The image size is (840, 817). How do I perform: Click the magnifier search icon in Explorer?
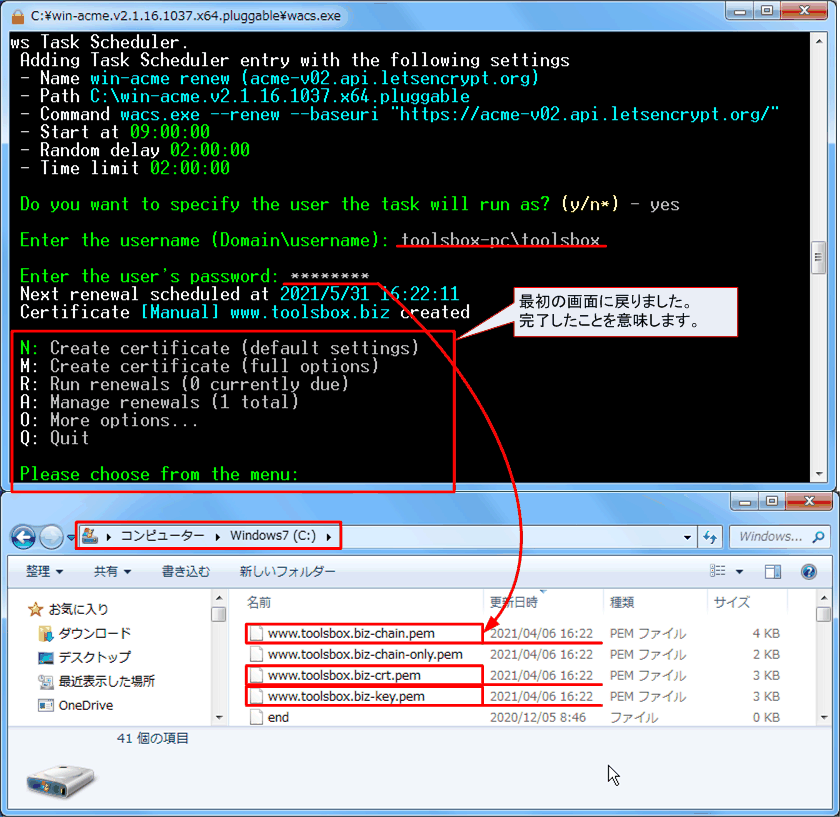click(x=819, y=537)
